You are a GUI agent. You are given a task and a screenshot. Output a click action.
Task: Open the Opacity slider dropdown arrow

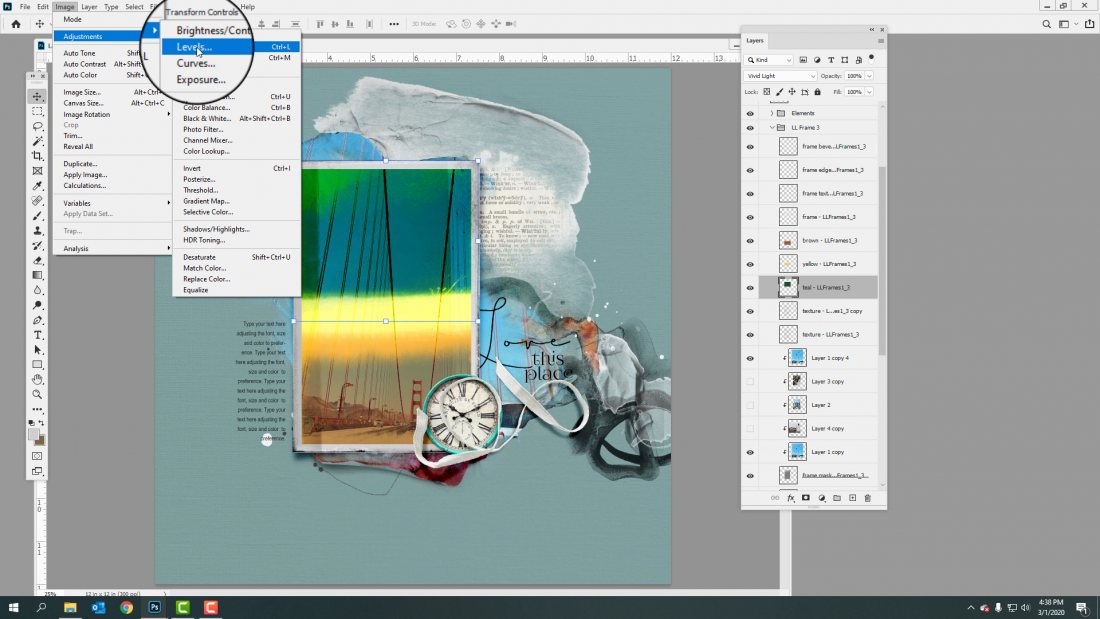(869, 76)
